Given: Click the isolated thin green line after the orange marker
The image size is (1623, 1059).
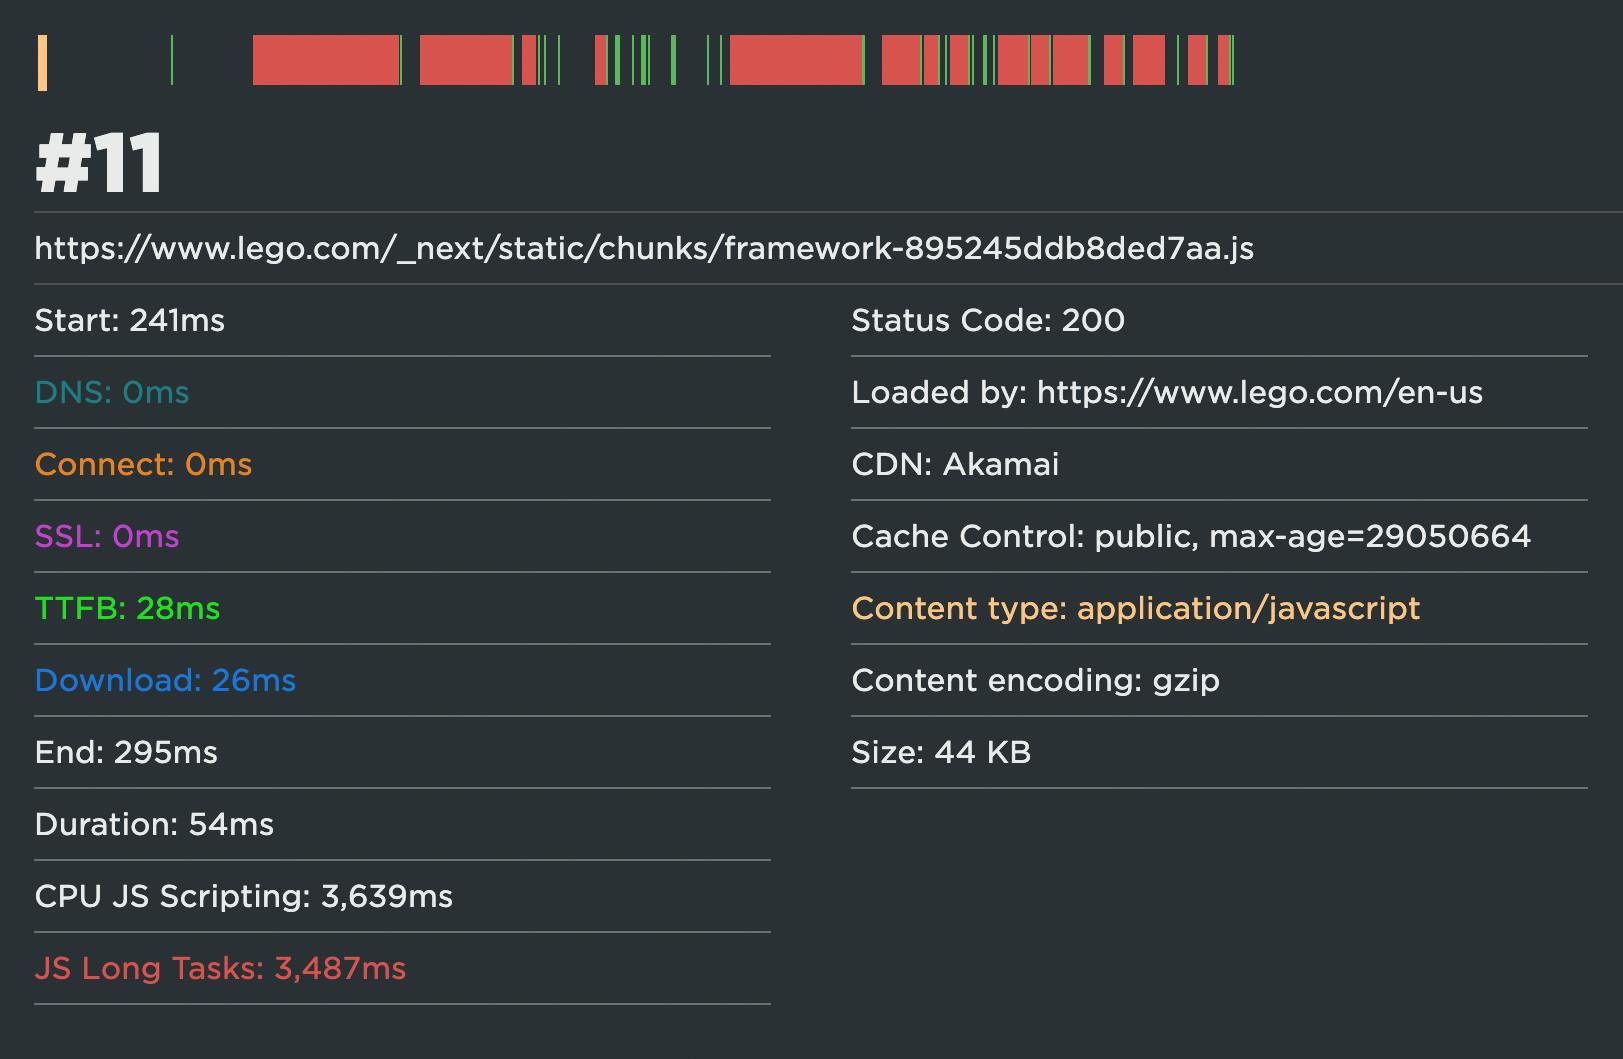Looking at the screenshot, I should coord(172,60).
